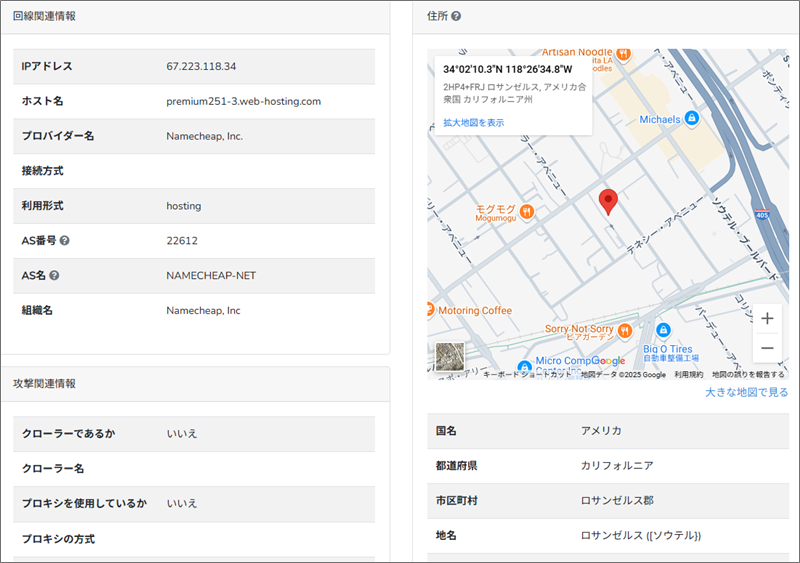Click the Big O Tires shop marker
Image resolution: width=800 pixels, height=563 pixels.
[x=663, y=330]
